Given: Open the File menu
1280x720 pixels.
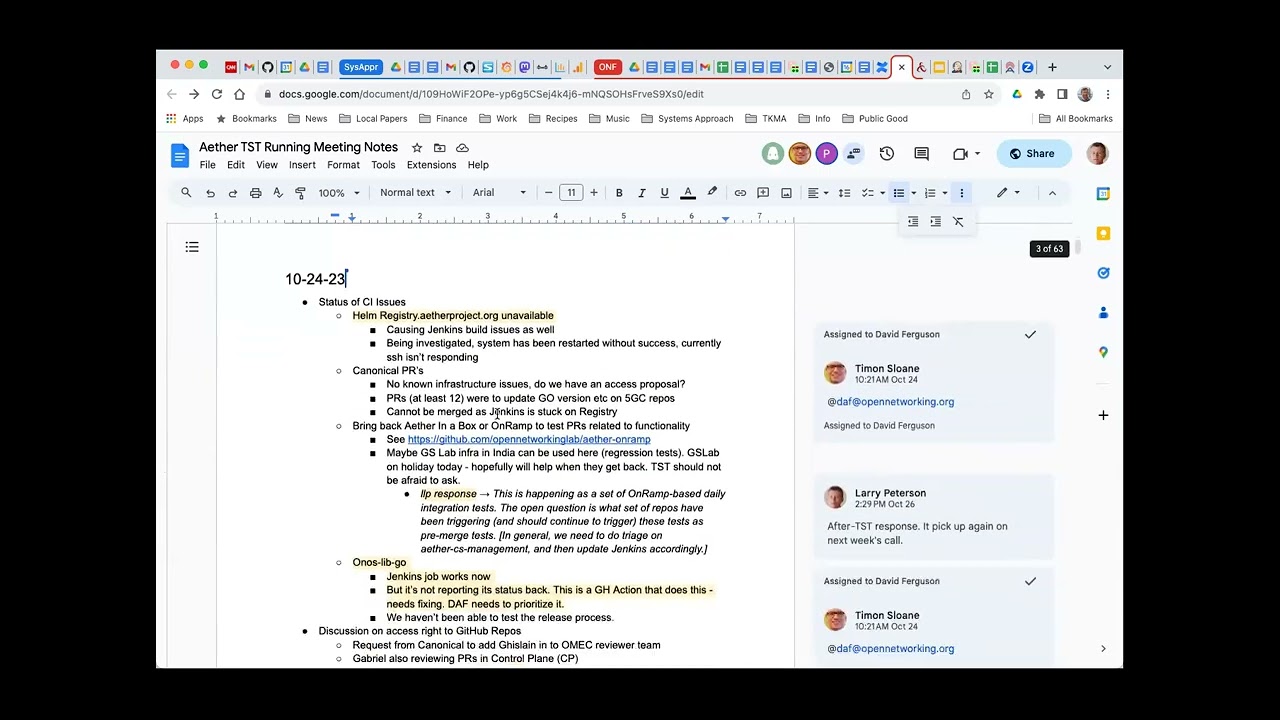Looking at the screenshot, I should click(207, 165).
